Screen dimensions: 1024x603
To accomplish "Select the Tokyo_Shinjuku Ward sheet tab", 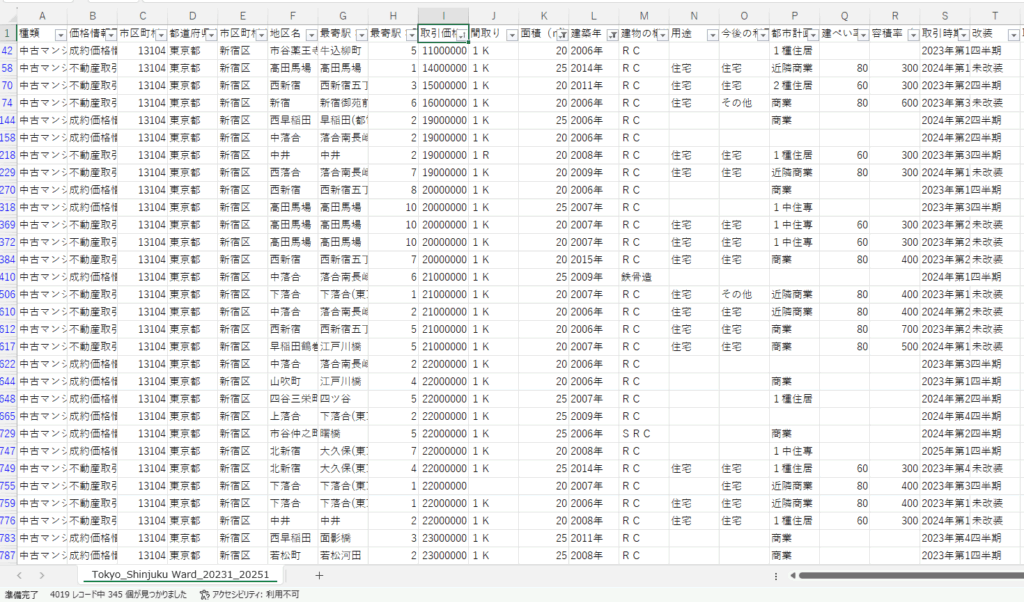I will 180,575.
